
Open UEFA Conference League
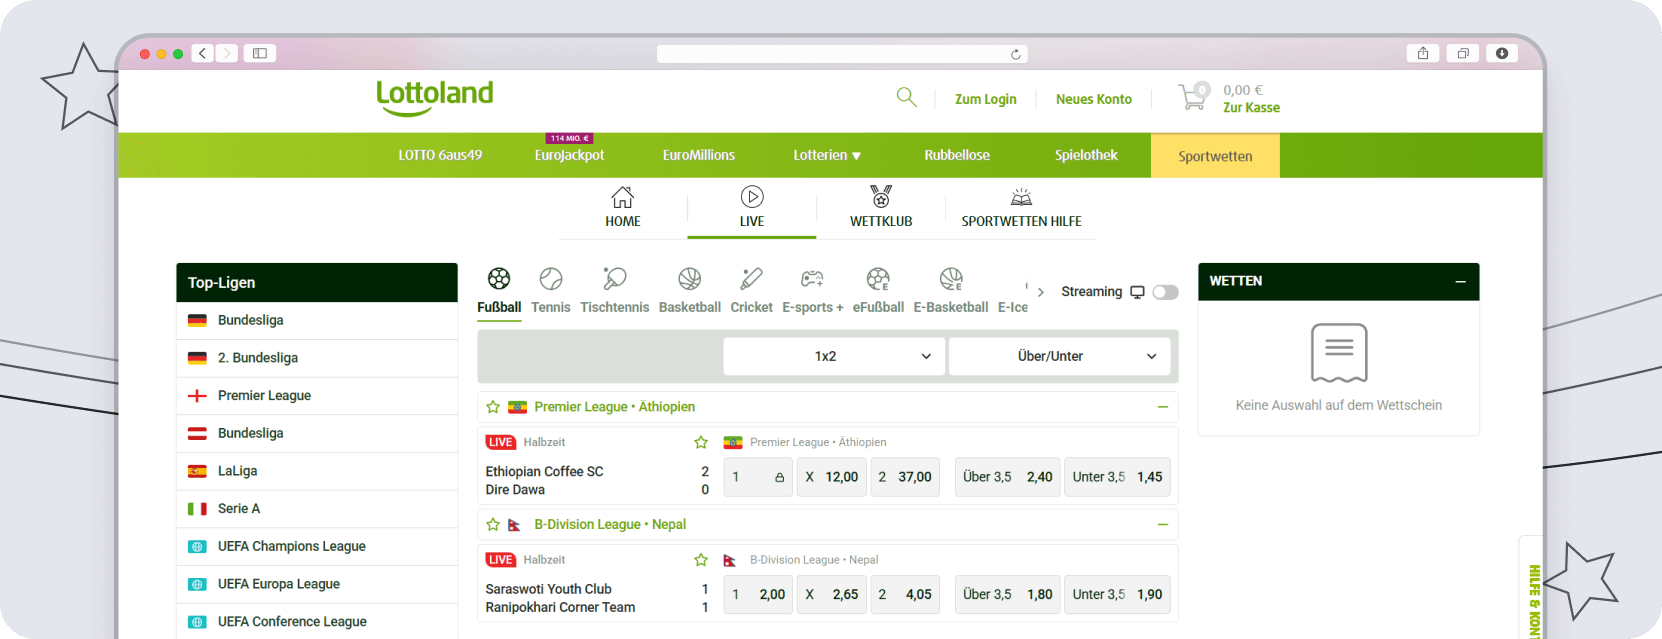point(317,622)
